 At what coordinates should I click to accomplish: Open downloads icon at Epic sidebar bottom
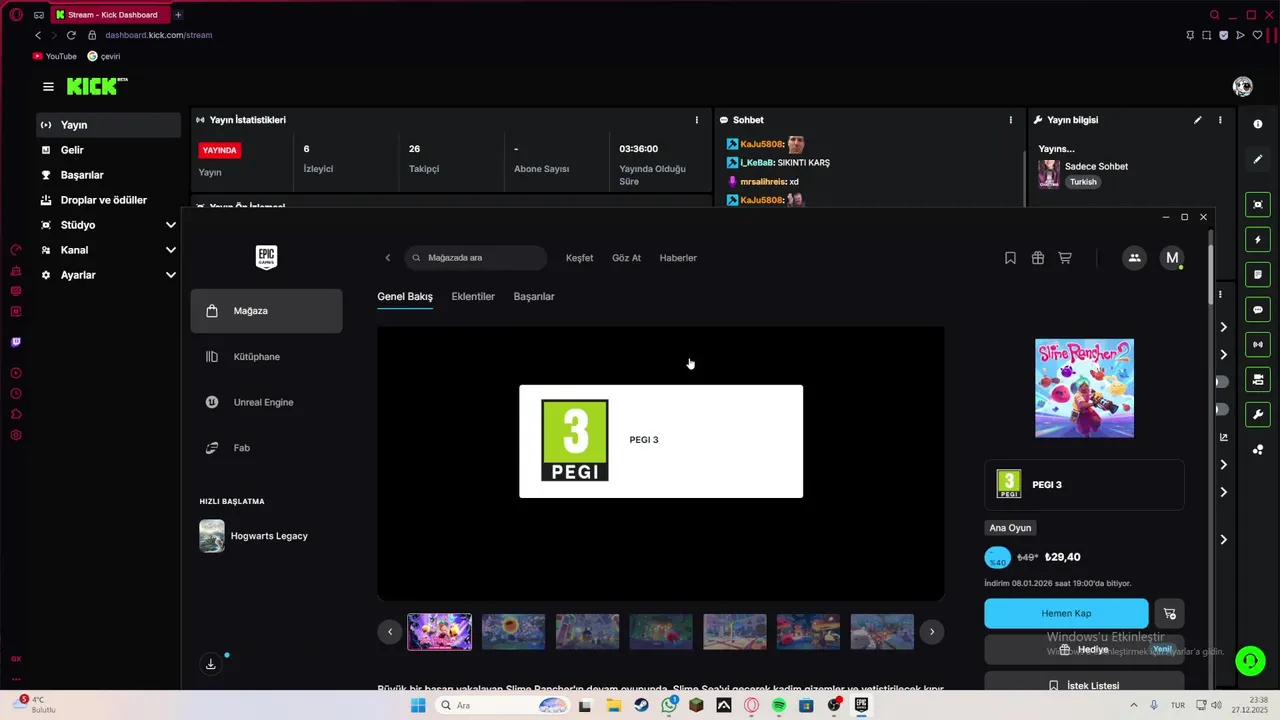(210, 664)
